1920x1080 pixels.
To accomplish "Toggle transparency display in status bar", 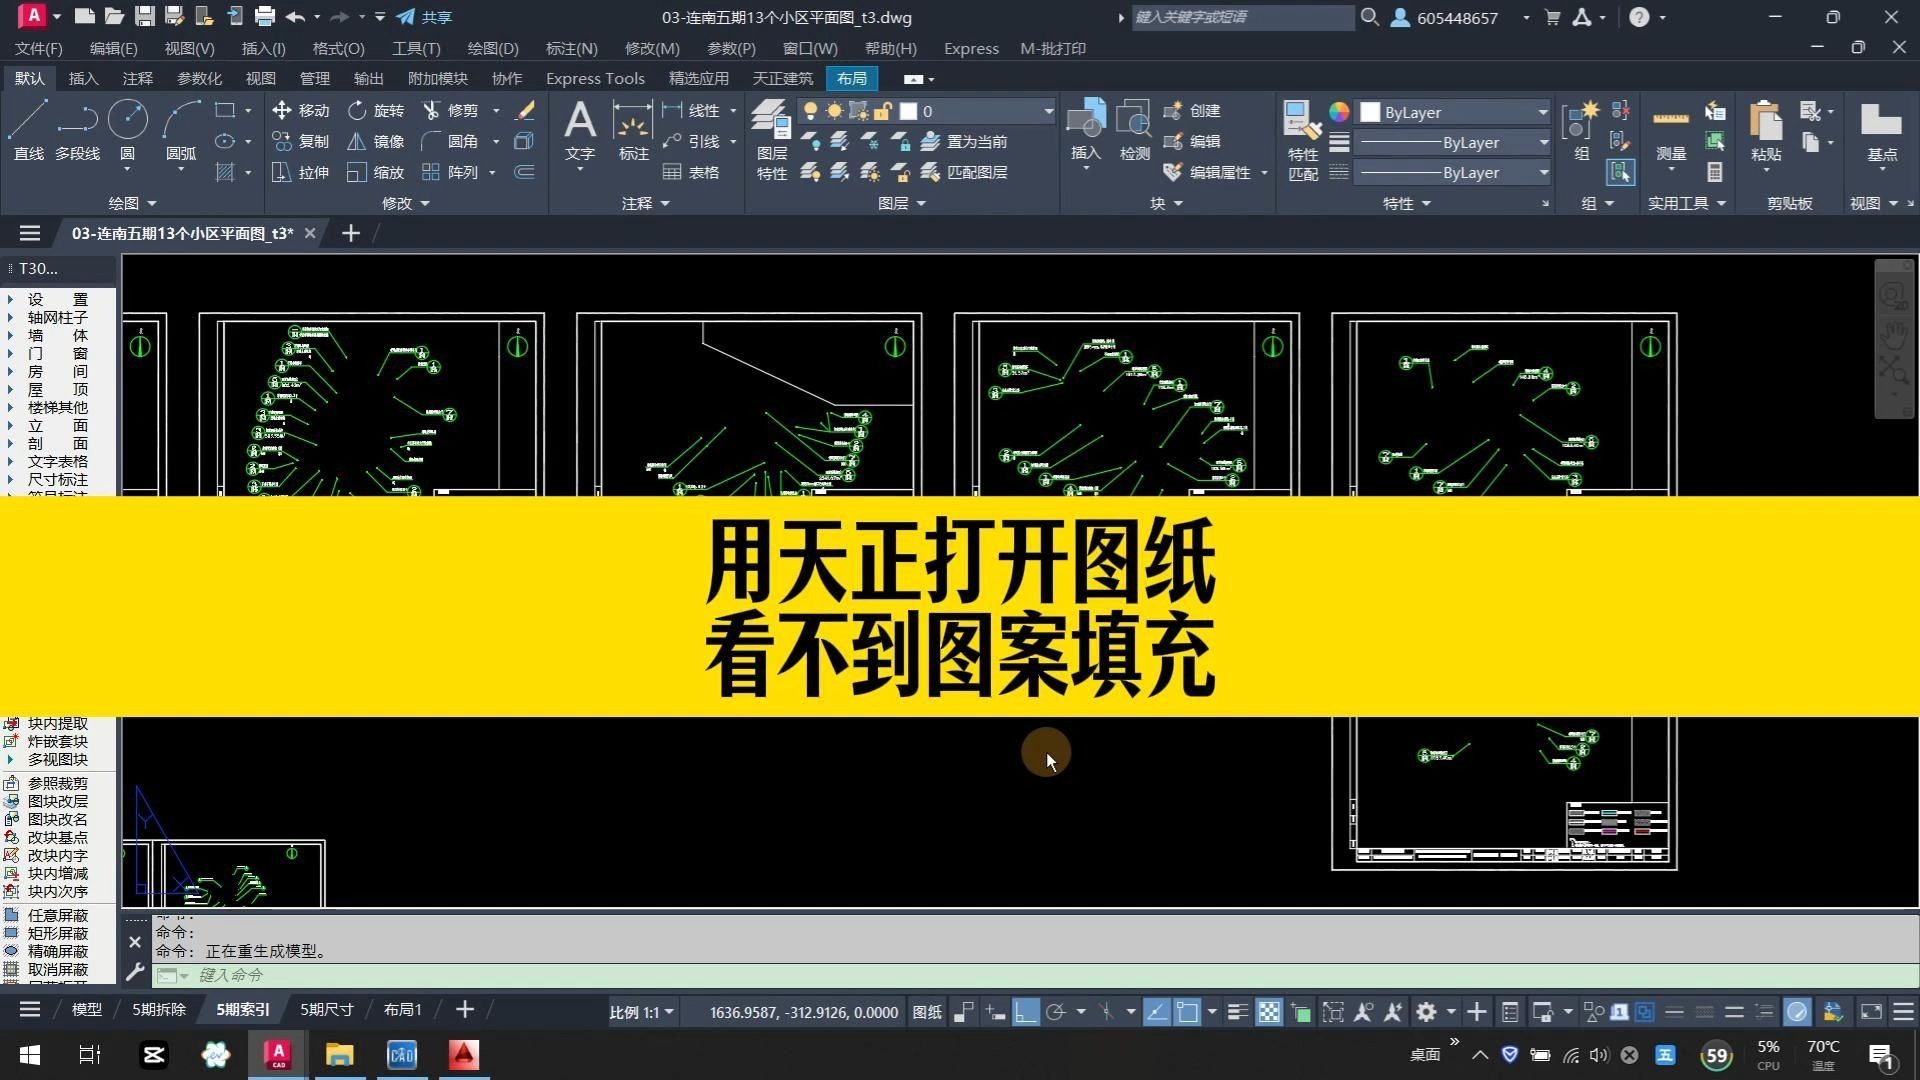I will (1269, 1012).
